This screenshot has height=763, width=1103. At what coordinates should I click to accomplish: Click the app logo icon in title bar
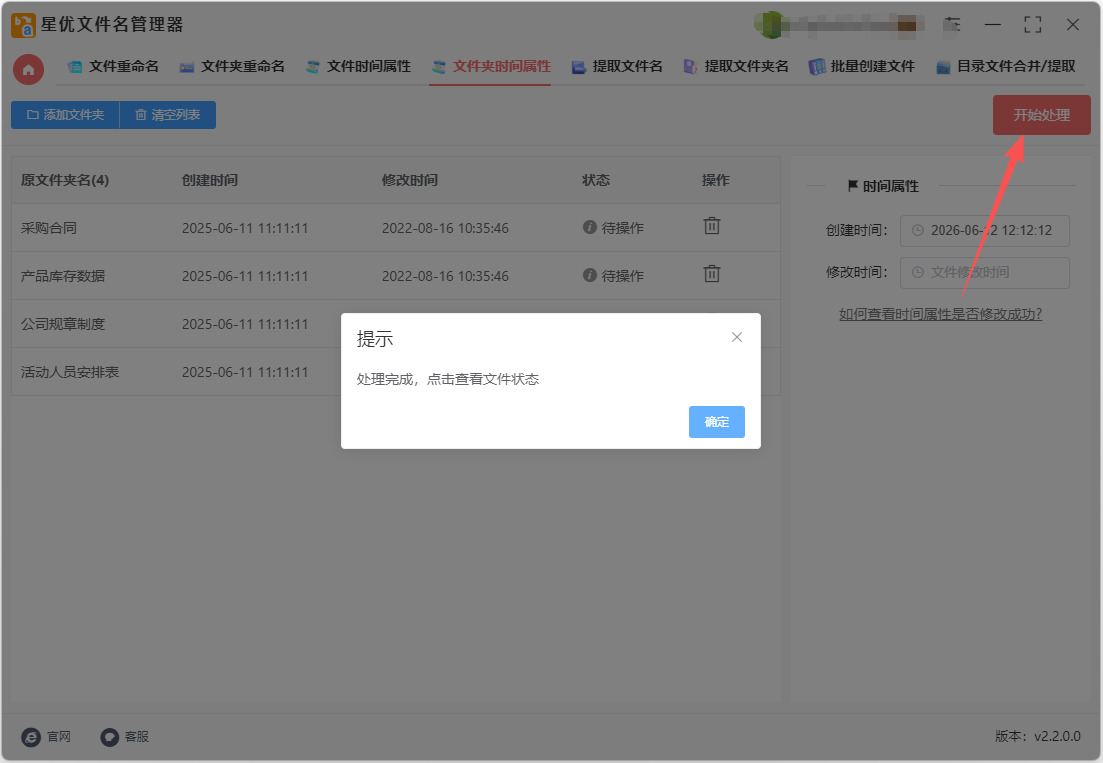[23, 25]
